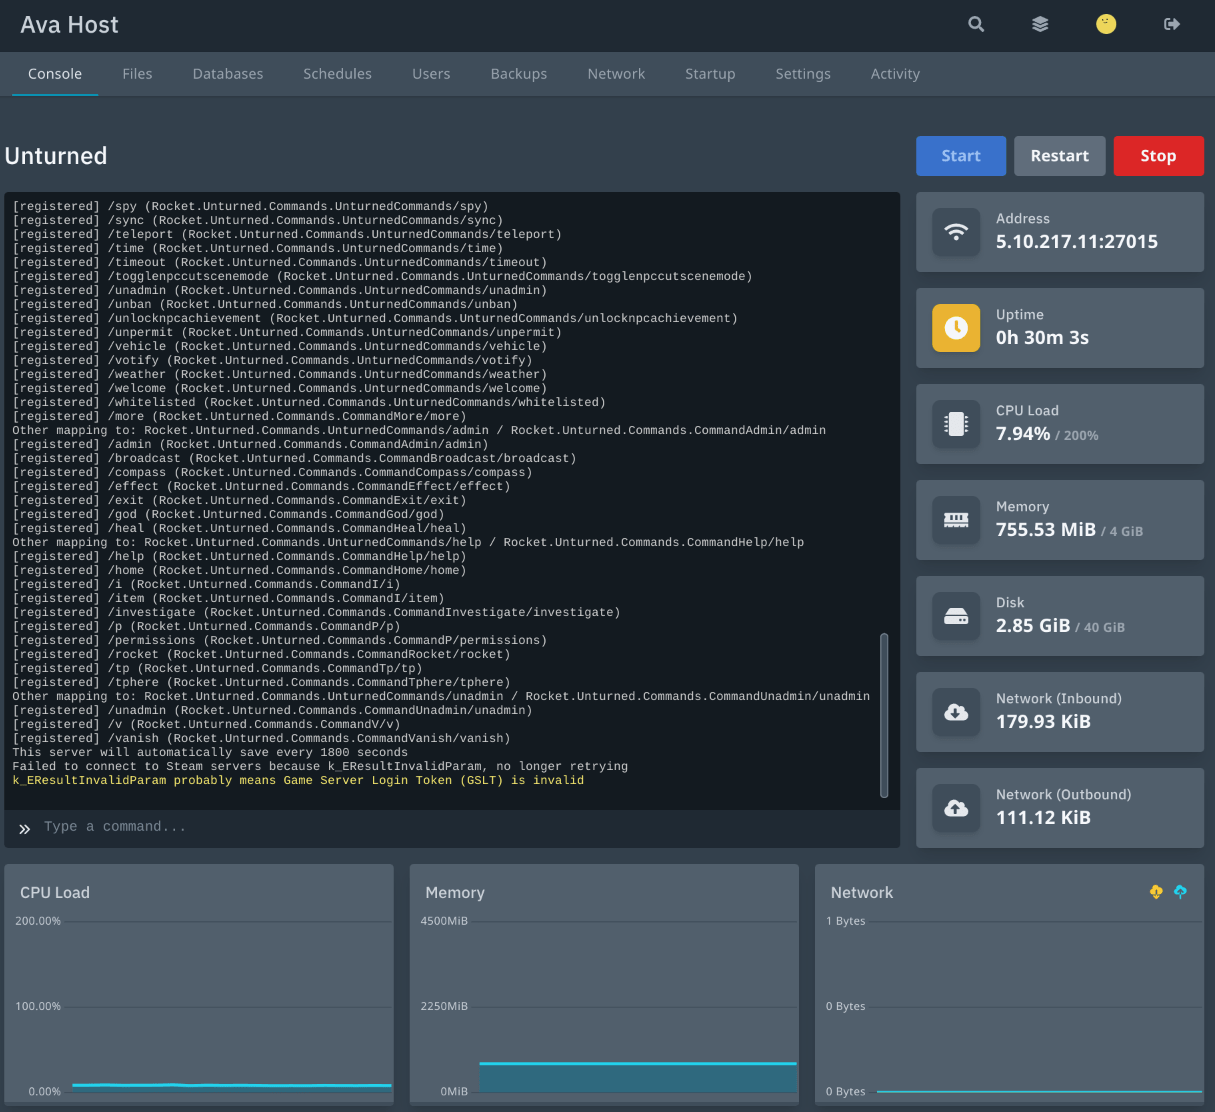Click the disk usage value 2.85 GiB

pos(1033,626)
